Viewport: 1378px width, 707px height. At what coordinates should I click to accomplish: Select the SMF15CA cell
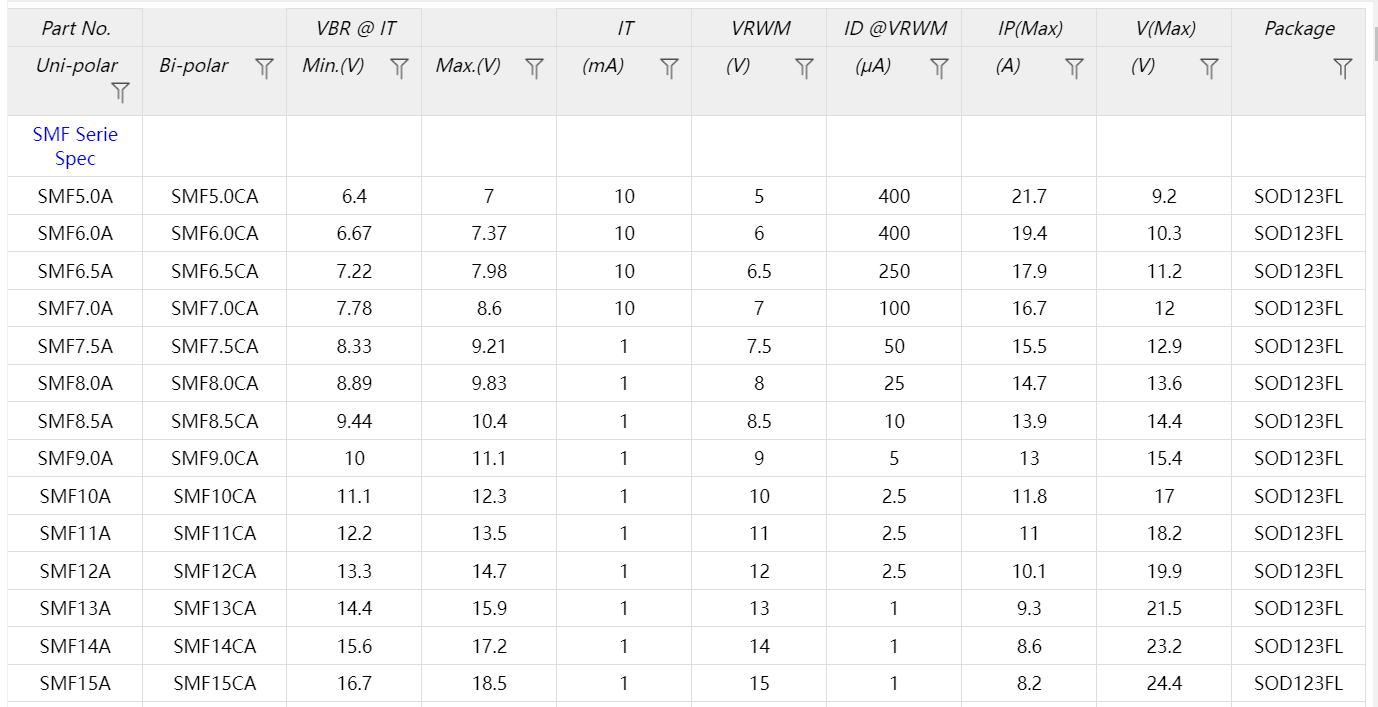coord(214,684)
